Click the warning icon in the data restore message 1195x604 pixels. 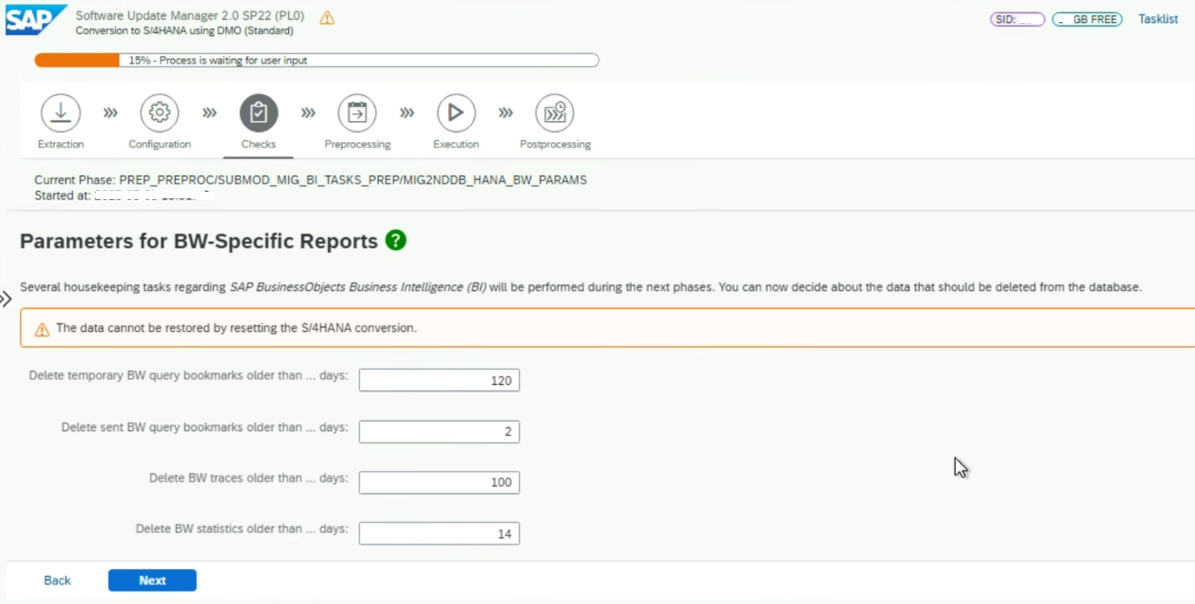42,329
